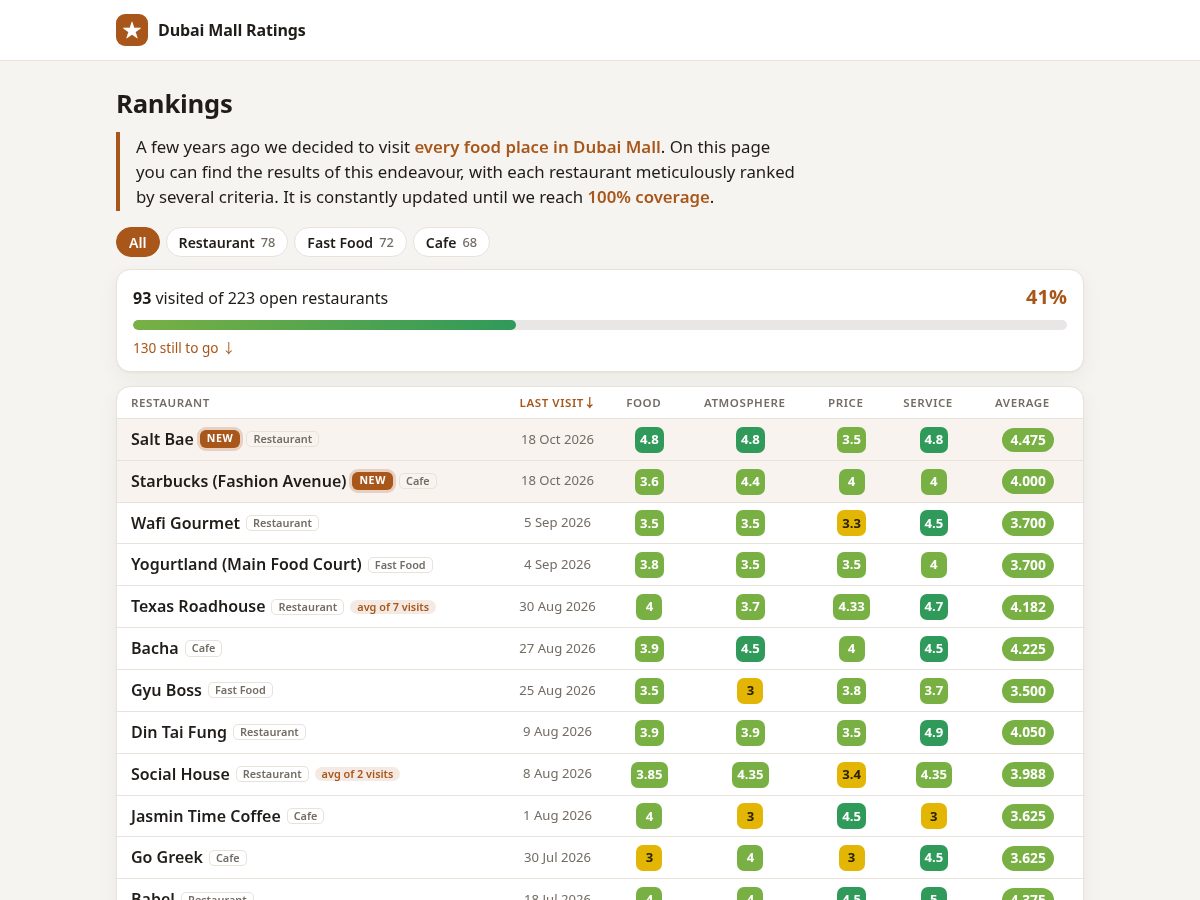Open the Wafi Gourmet entry
Screen dimensions: 1200x900
coord(185,523)
